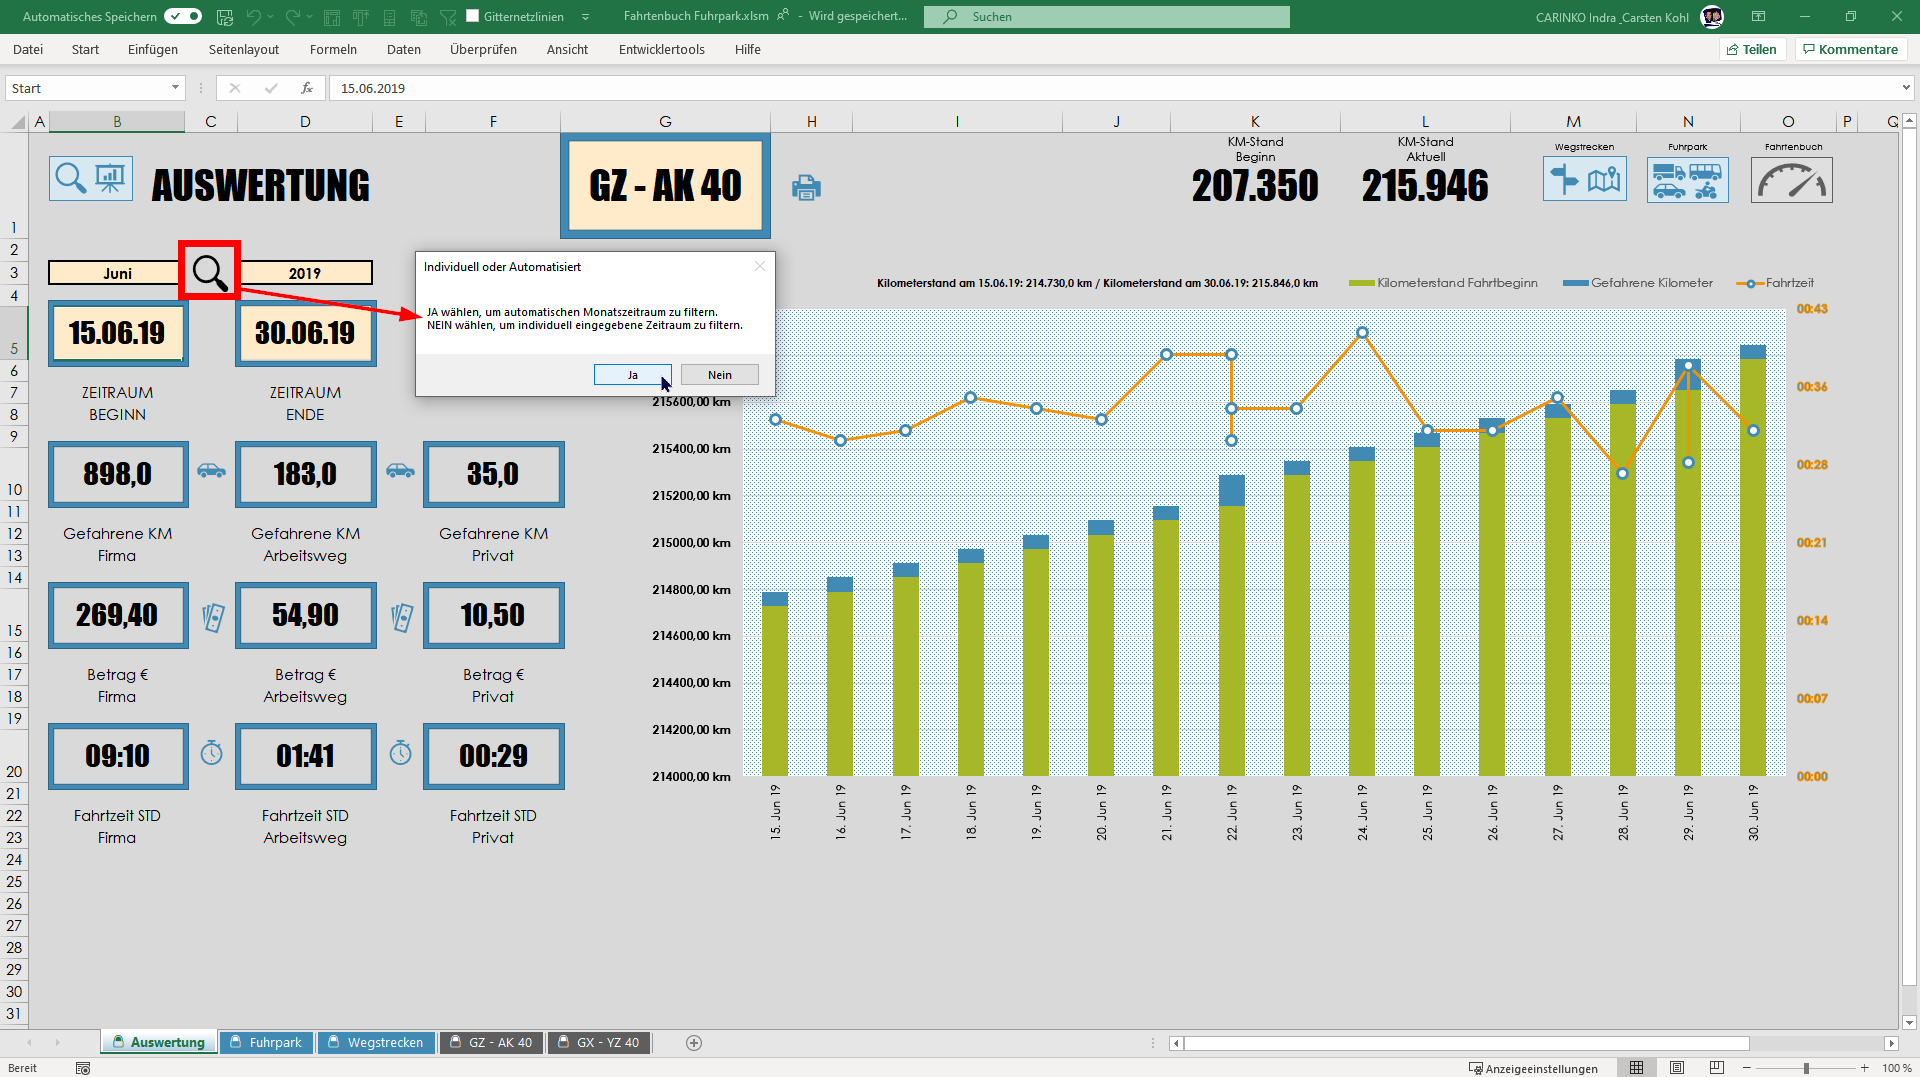
Task: Click Nein button in the dialog
Action: coord(720,375)
